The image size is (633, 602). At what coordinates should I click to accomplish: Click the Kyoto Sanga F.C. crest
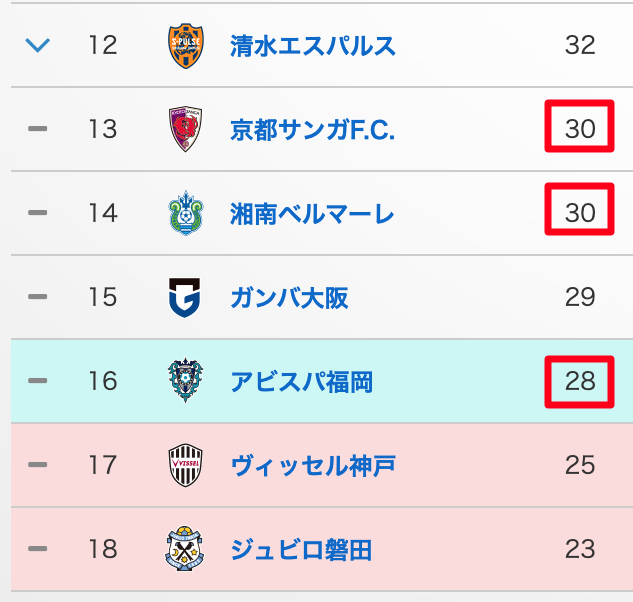click(185, 129)
